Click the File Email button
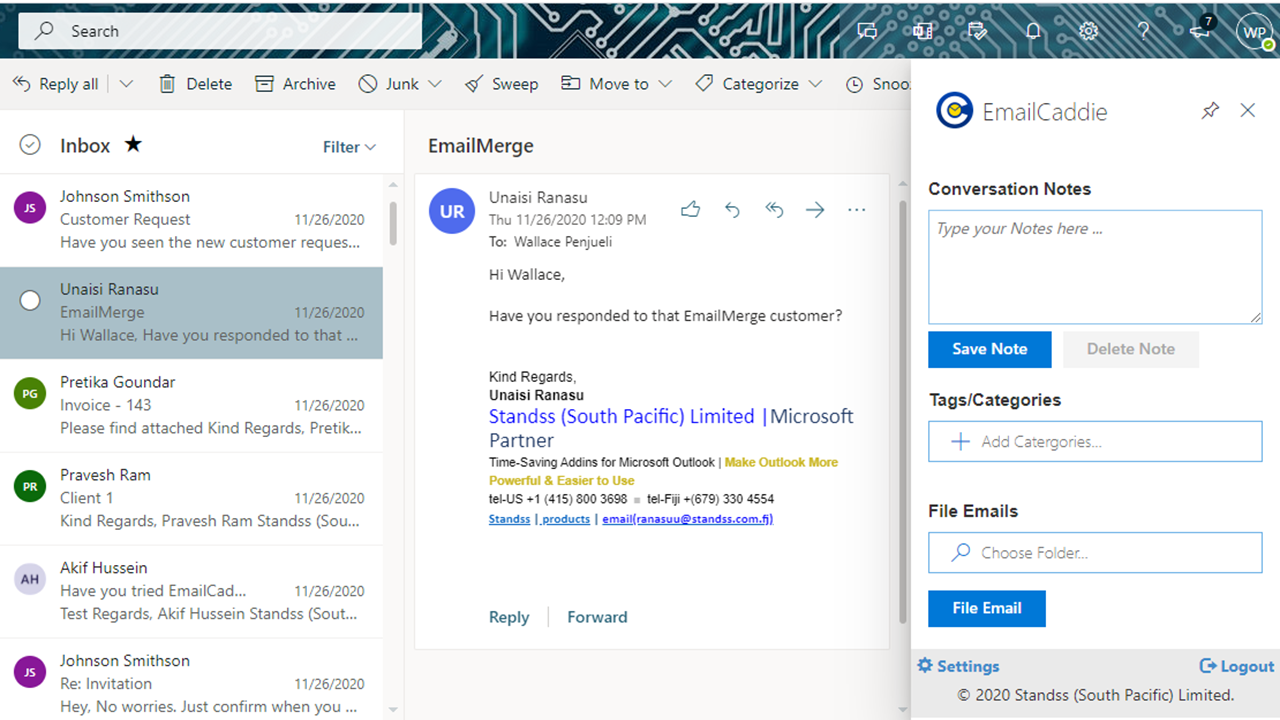Image resolution: width=1280 pixels, height=720 pixels. tap(987, 608)
